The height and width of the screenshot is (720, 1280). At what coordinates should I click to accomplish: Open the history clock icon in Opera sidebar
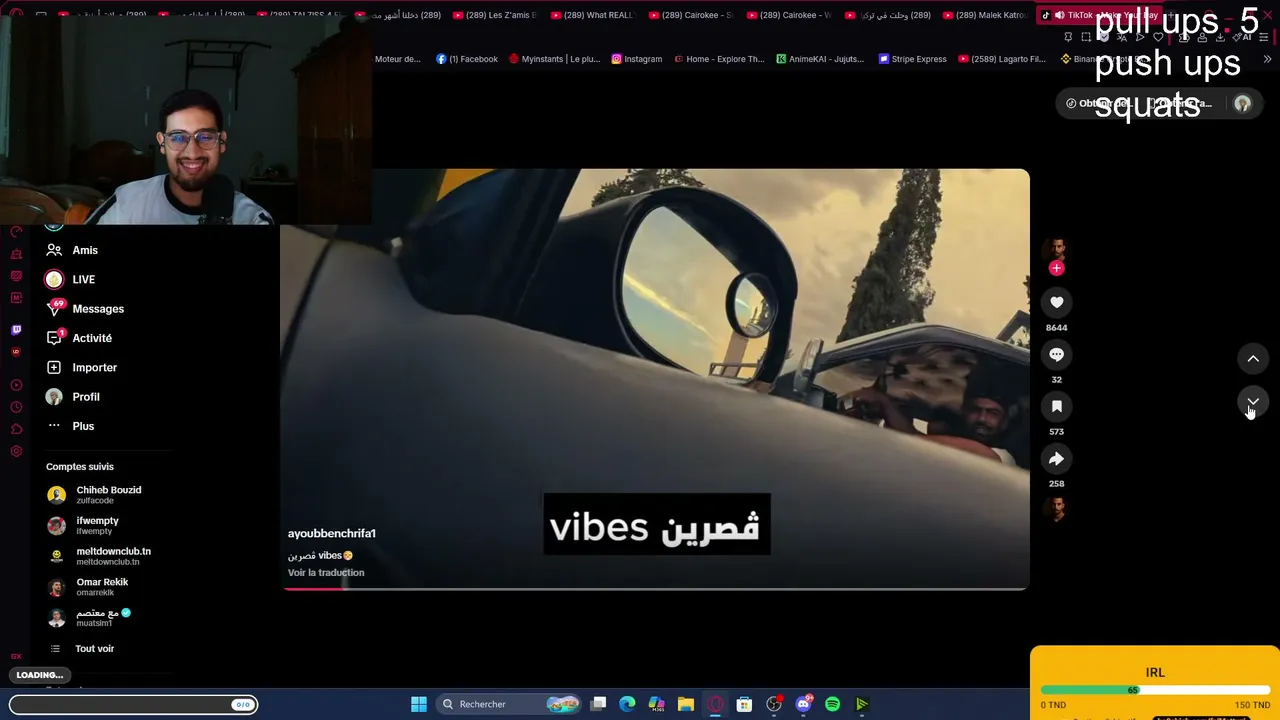tap(16, 407)
